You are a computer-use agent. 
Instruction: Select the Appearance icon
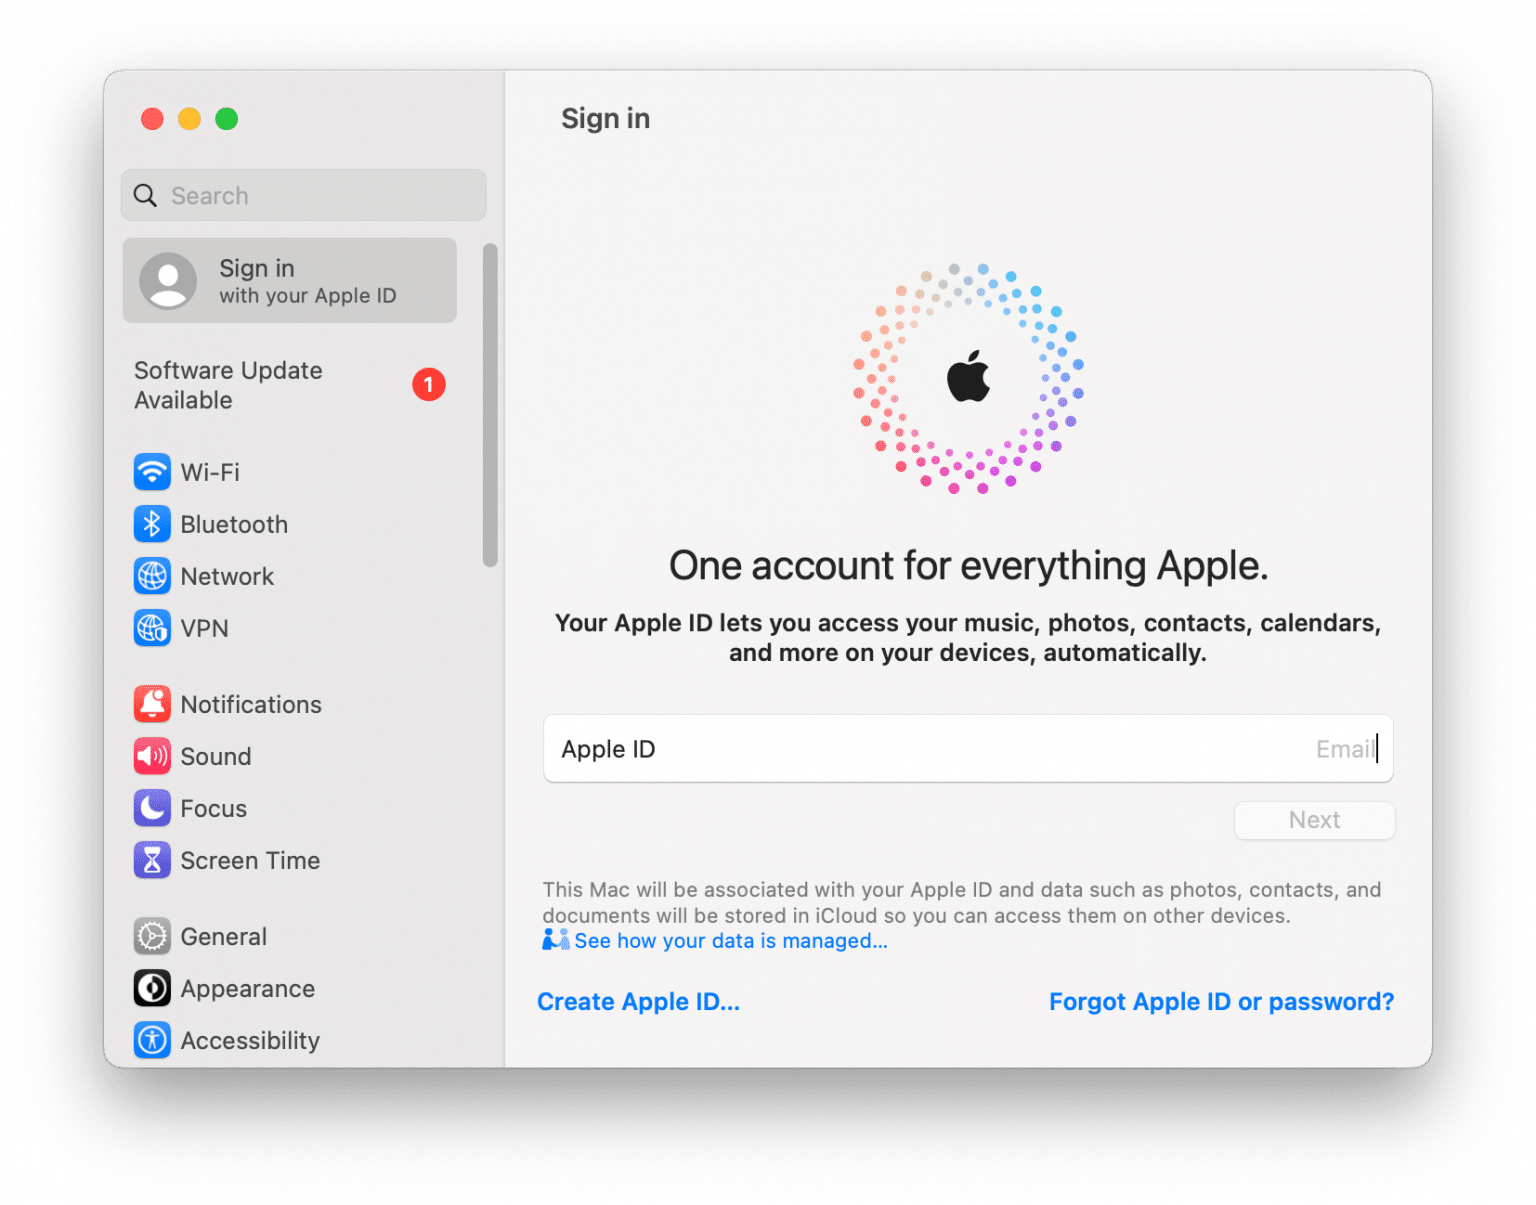(151, 988)
